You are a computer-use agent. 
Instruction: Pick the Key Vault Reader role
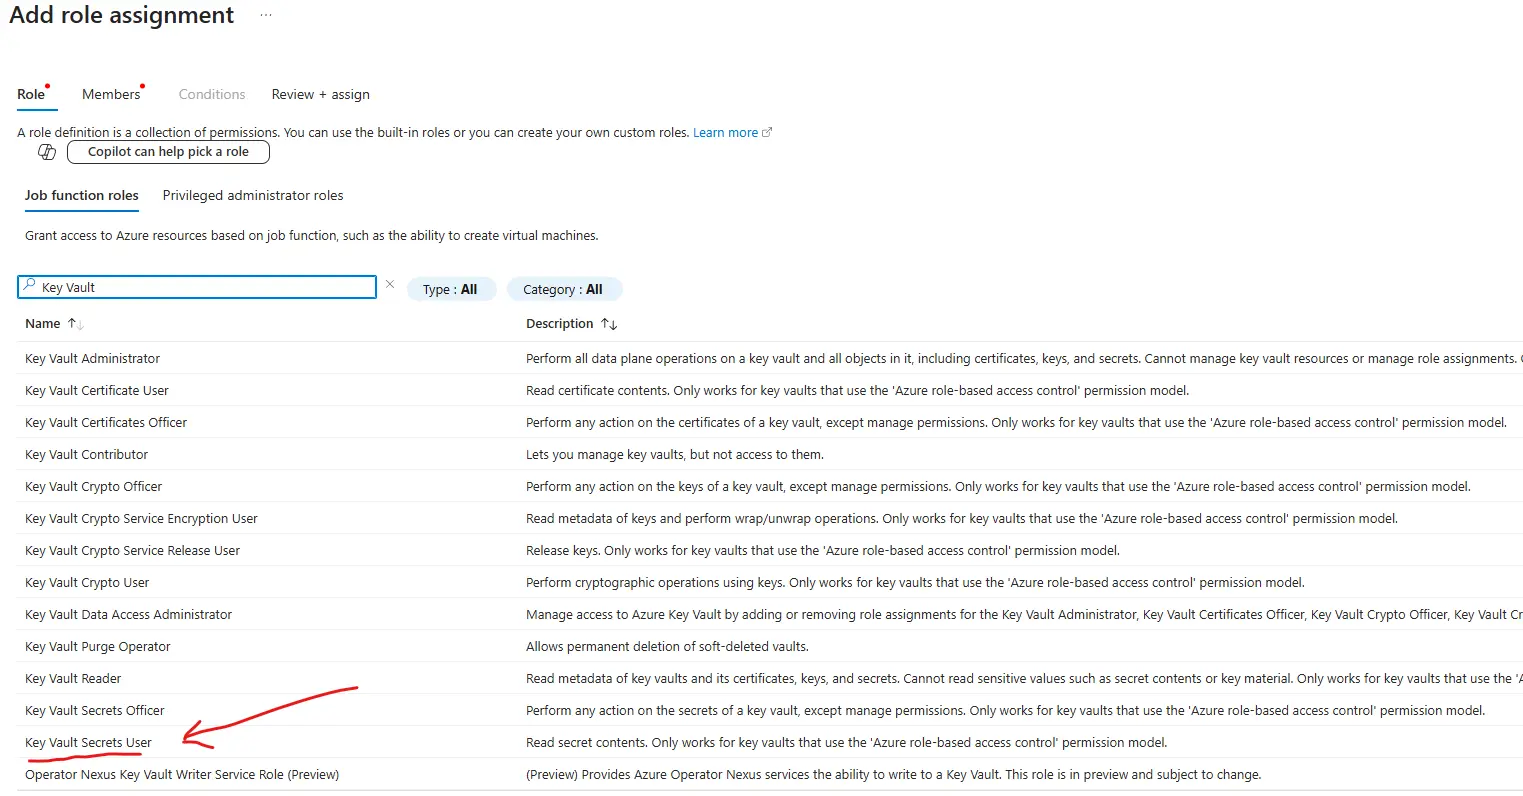pyautogui.click(x=73, y=678)
